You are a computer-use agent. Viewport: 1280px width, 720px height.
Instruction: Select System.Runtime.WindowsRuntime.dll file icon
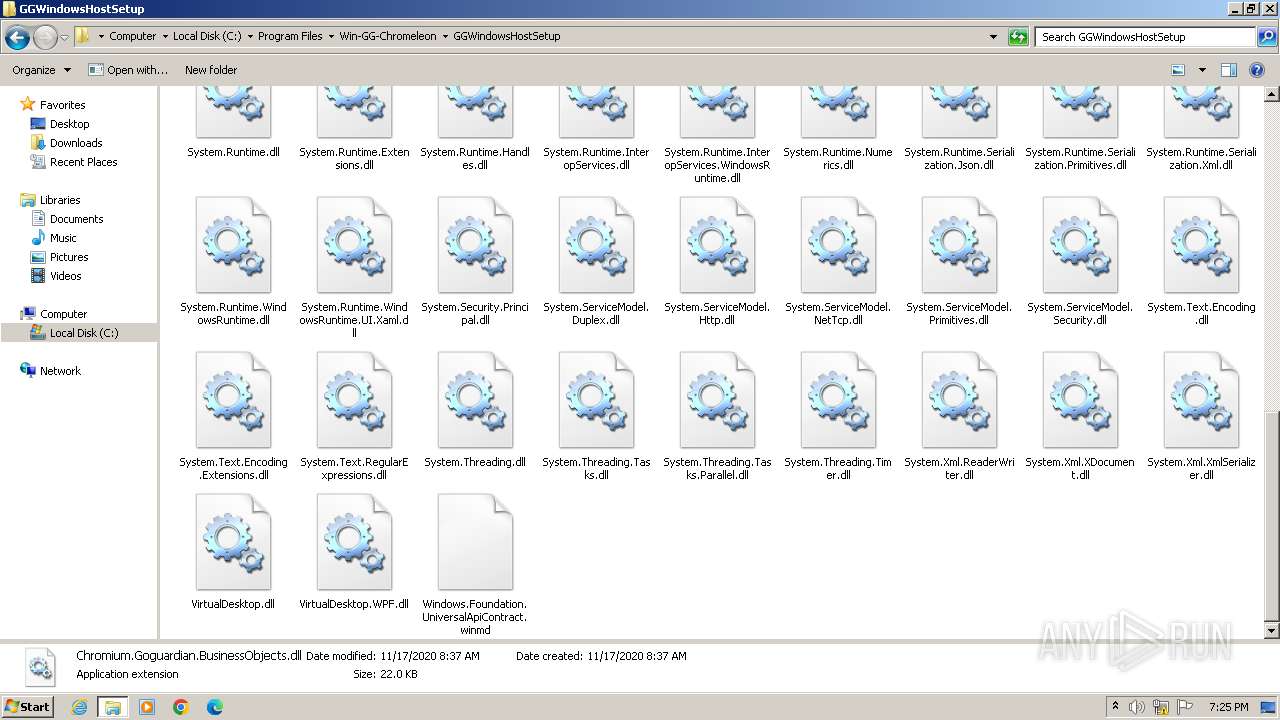(x=233, y=245)
